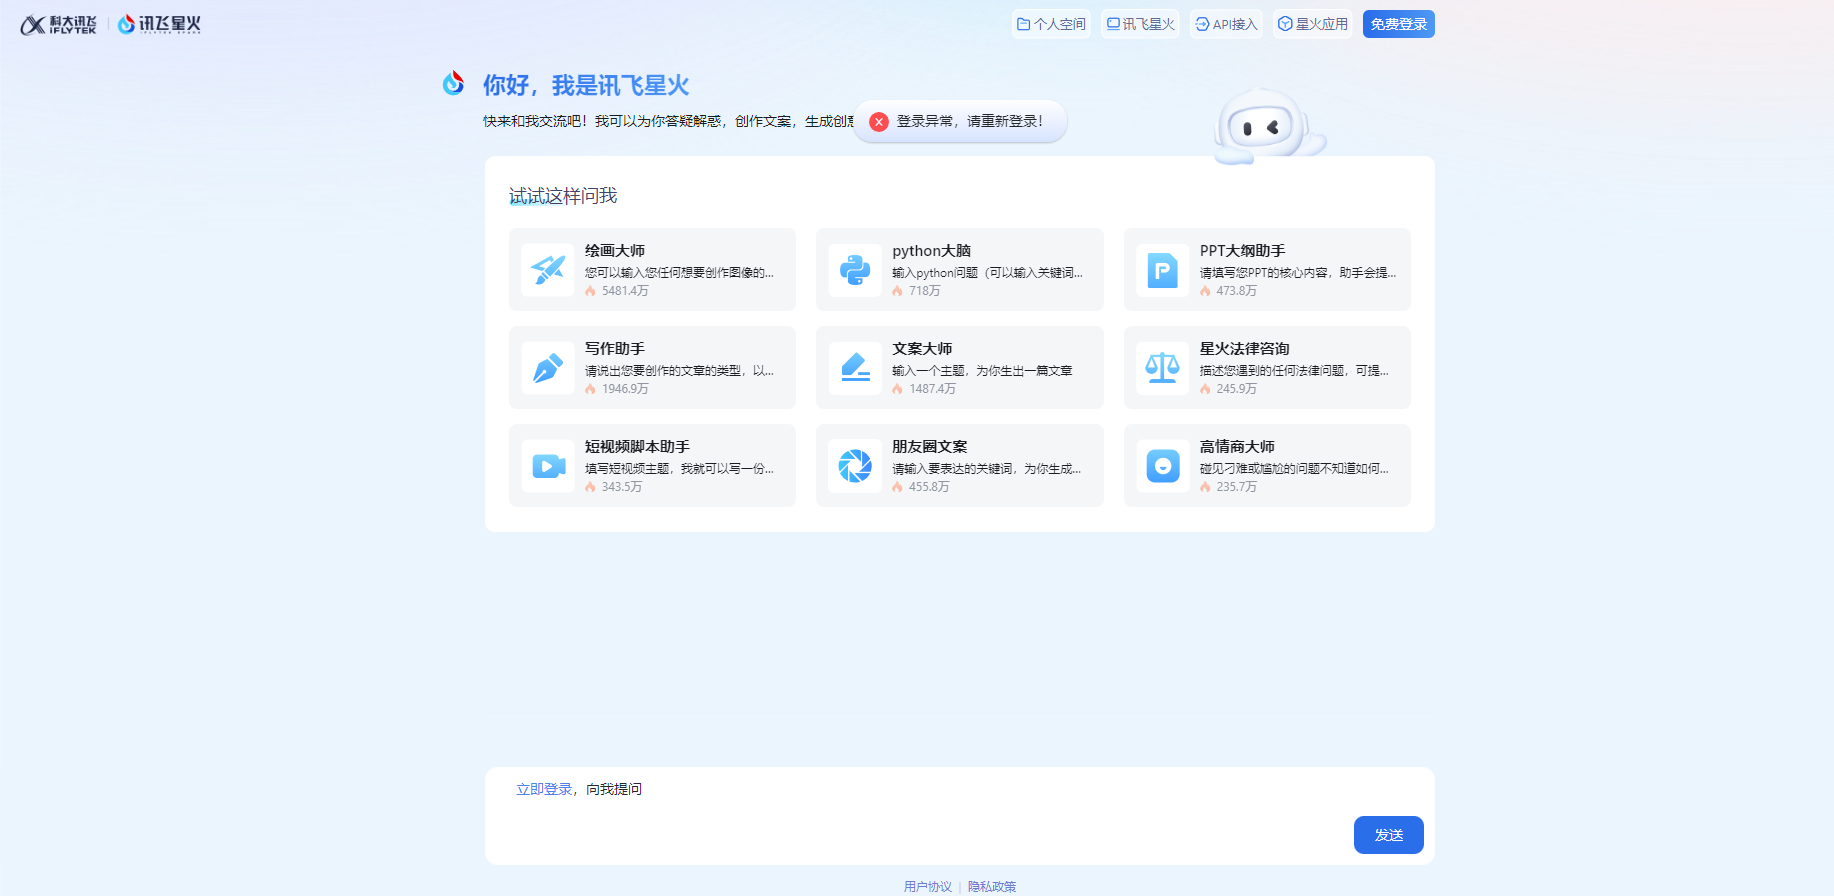Viewport: 1834px width, 896px height.
Task: Select the 写作助手 card title
Action: 615,349
